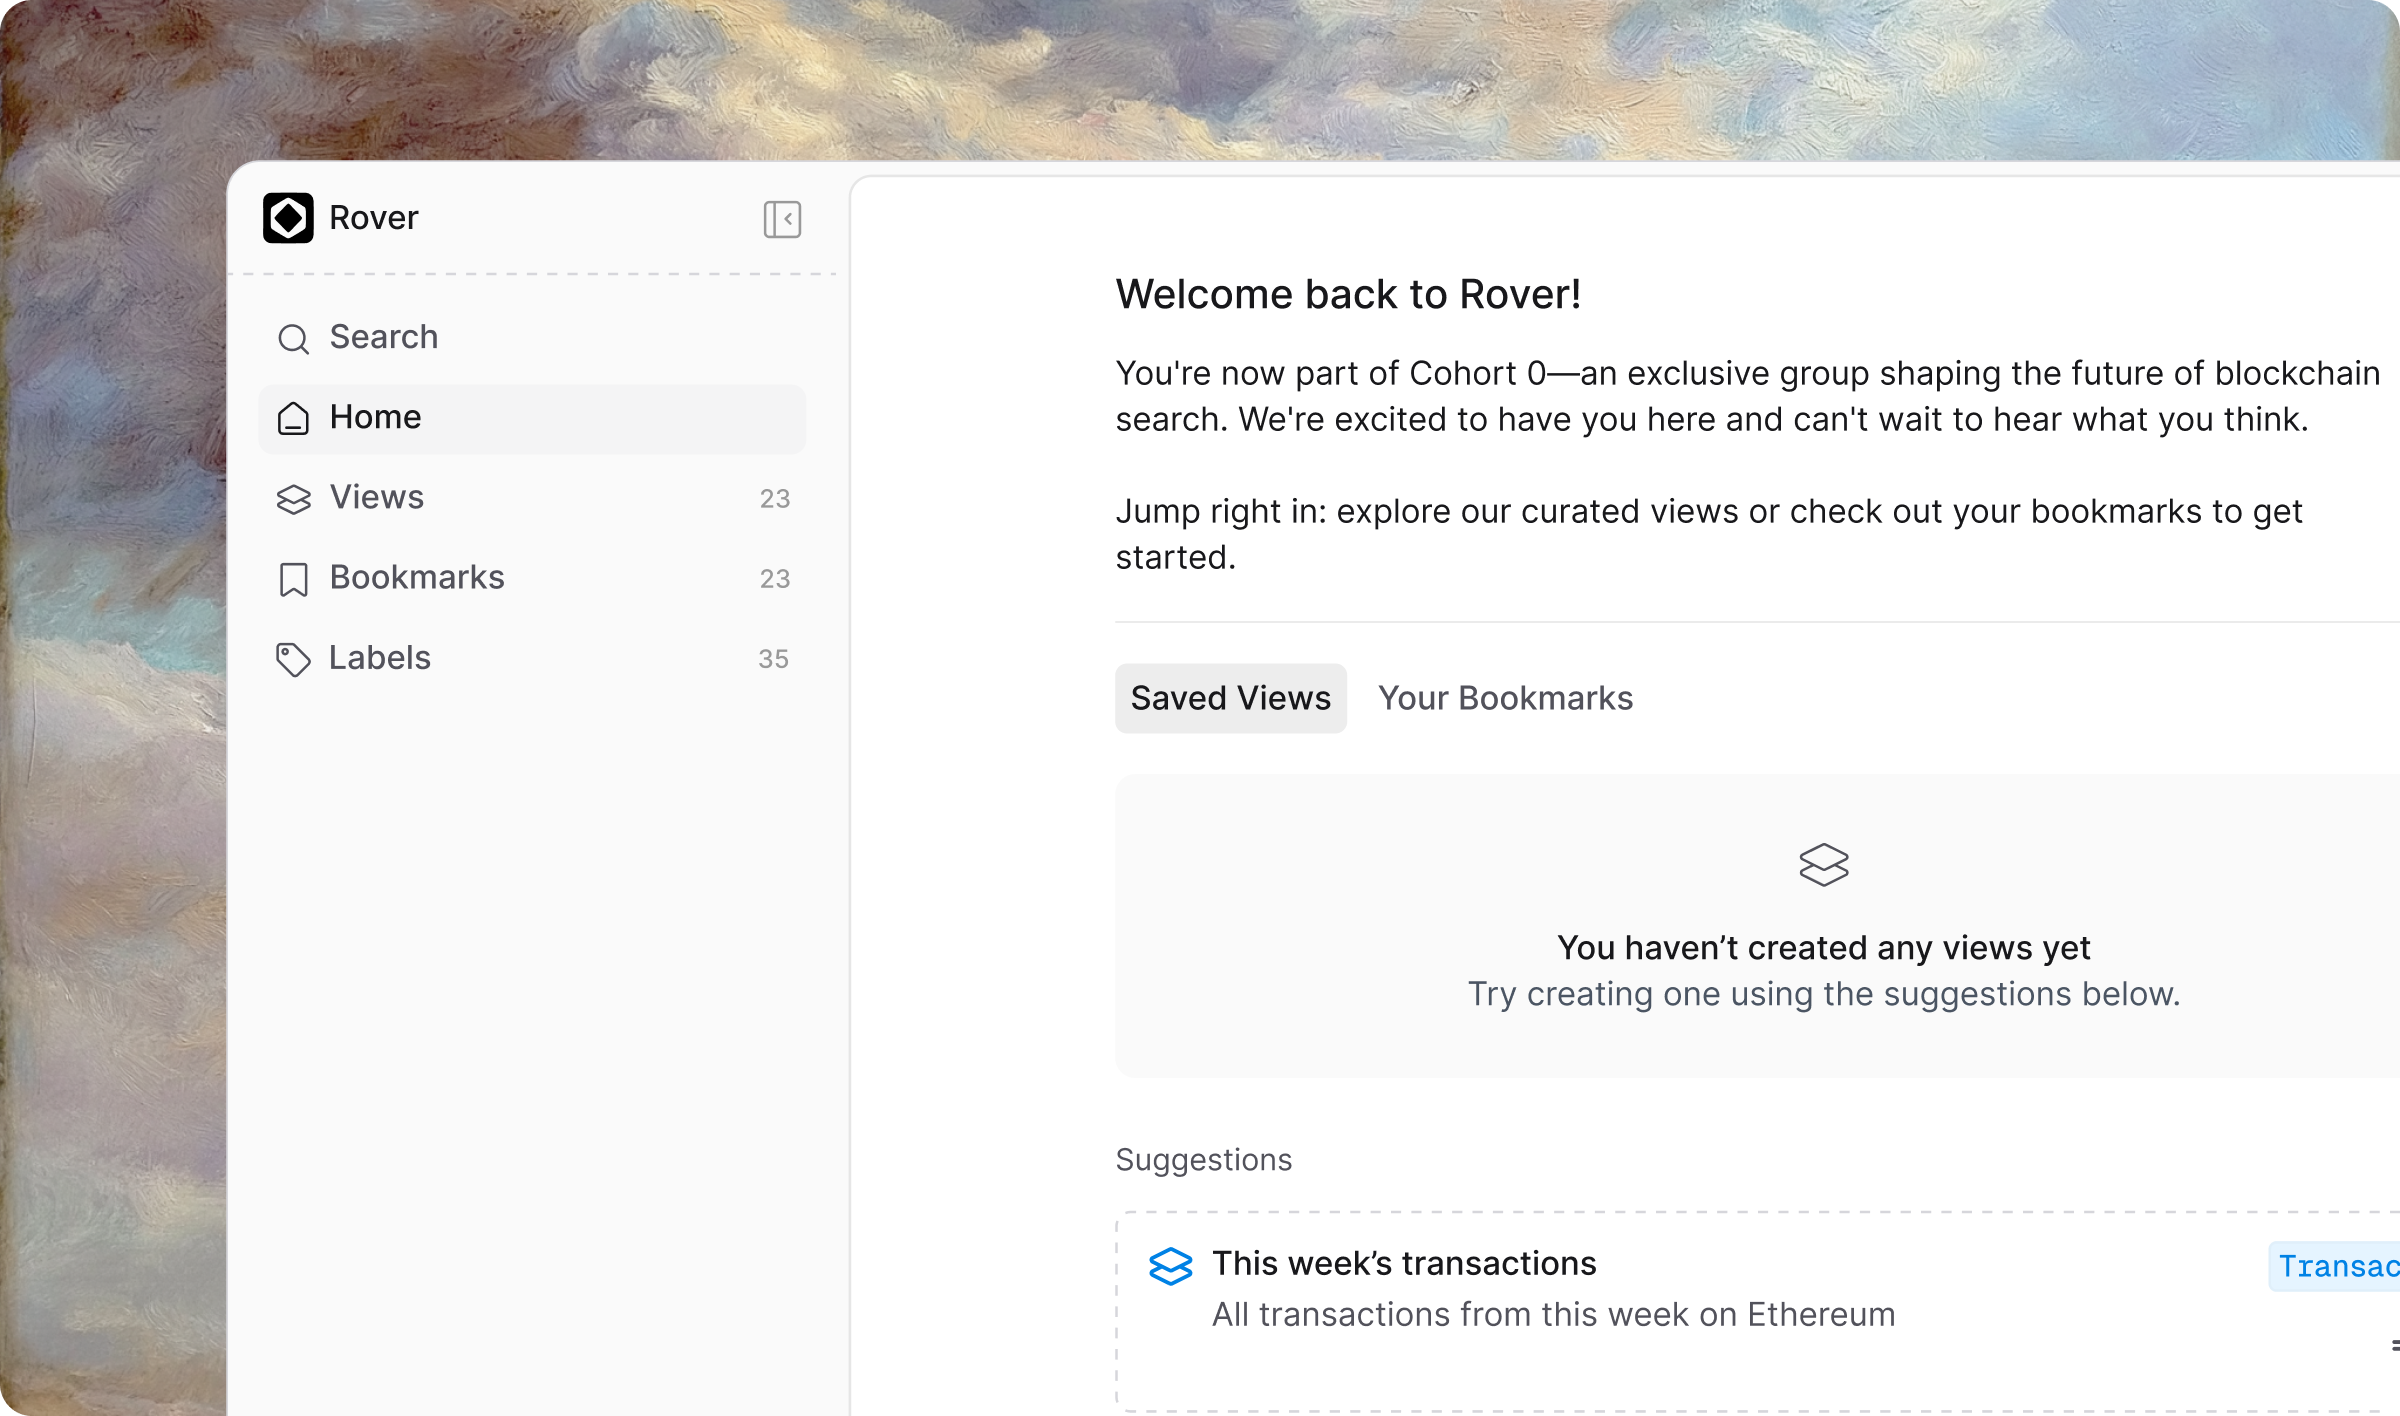This screenshot has width=2400, height=1416.
Task: Click the Rover workspace name
Action: pyautogui.click(x=374, y=218)
